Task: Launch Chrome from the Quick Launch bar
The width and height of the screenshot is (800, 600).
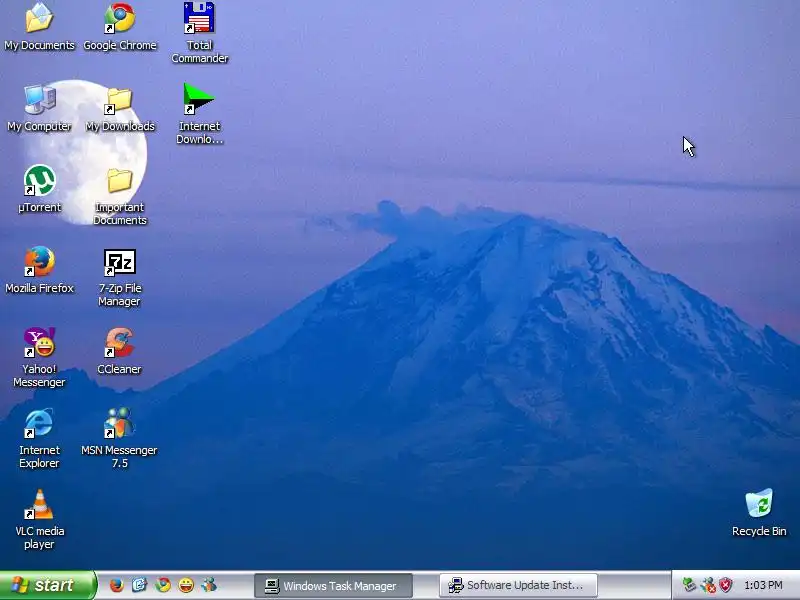Action: [163, 585]
